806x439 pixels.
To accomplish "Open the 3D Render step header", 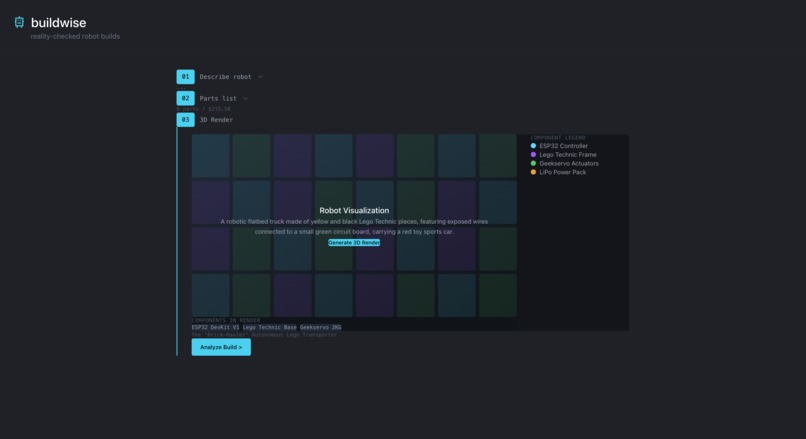I will tap(216, 120).
